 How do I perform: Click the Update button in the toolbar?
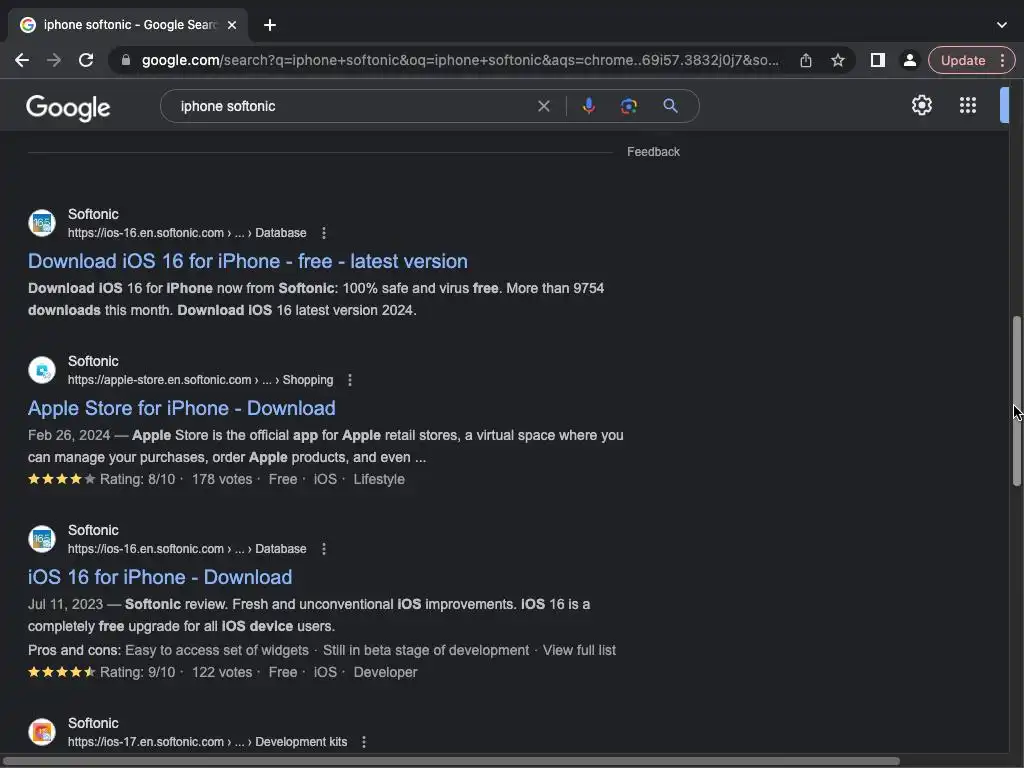(963, 60)
